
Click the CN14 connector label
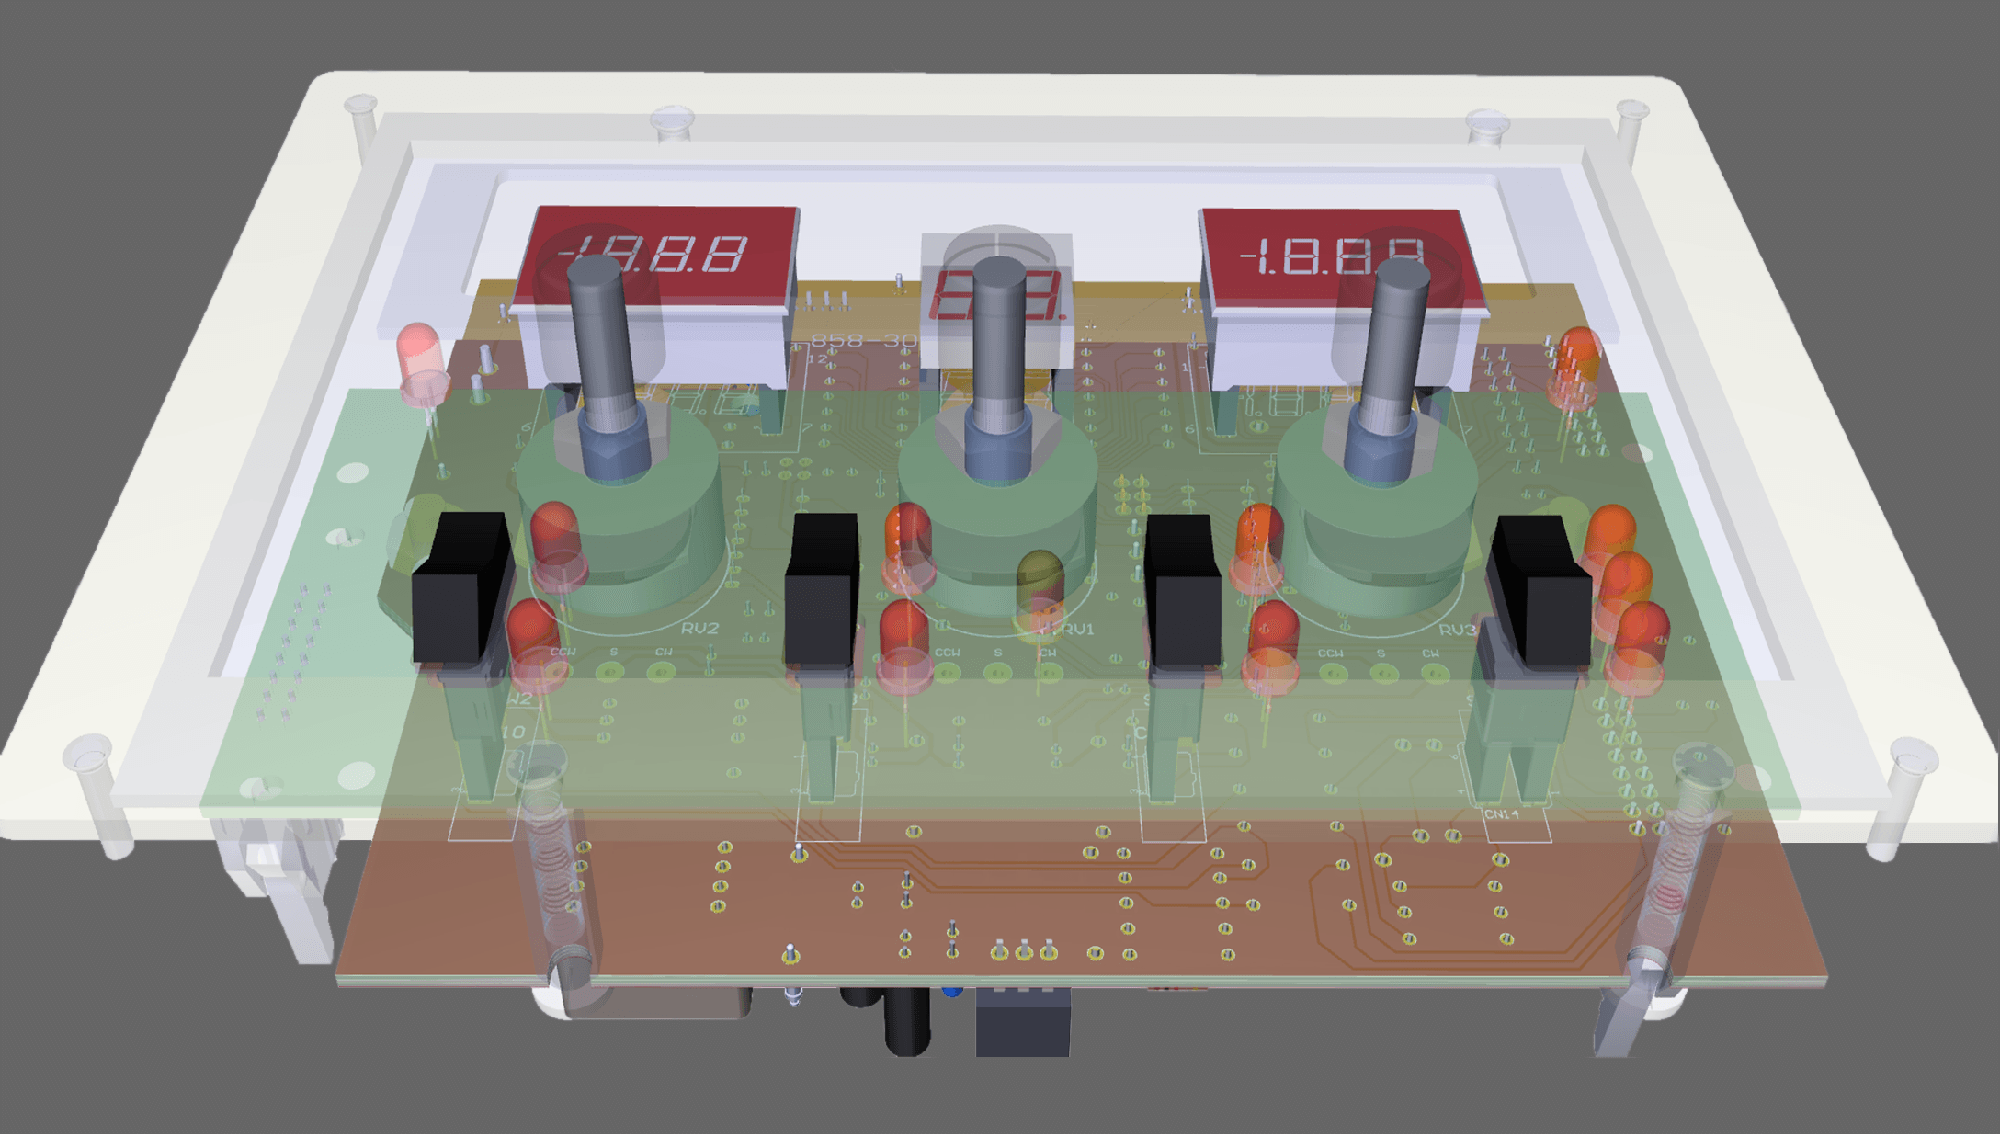1500,814
